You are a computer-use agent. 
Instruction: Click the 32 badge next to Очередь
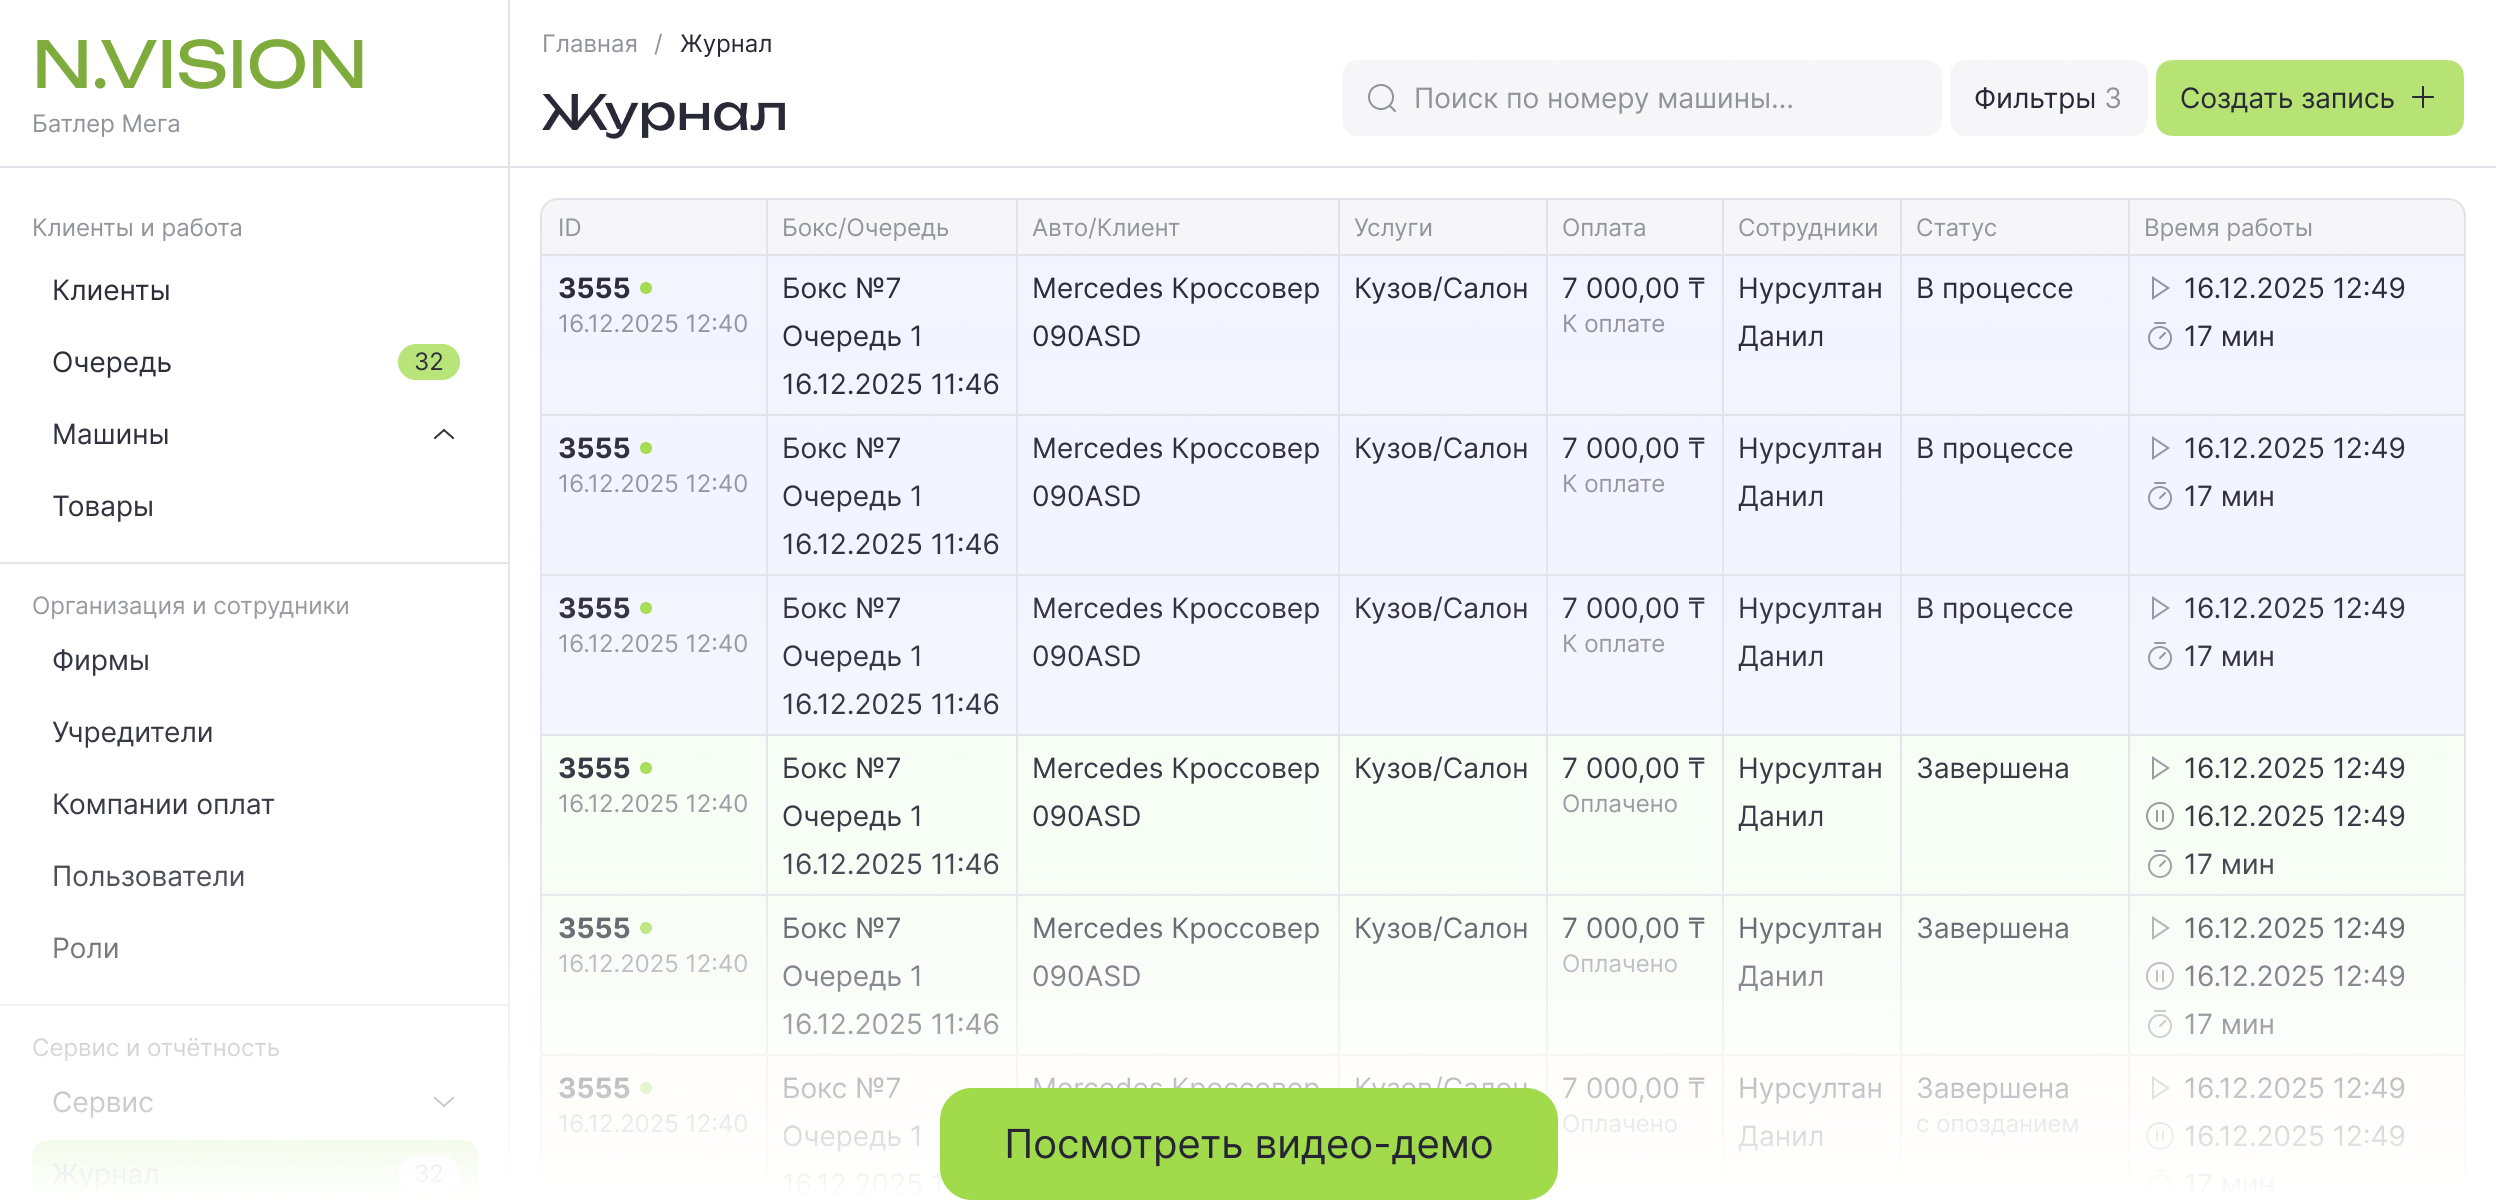pos(429,362)
